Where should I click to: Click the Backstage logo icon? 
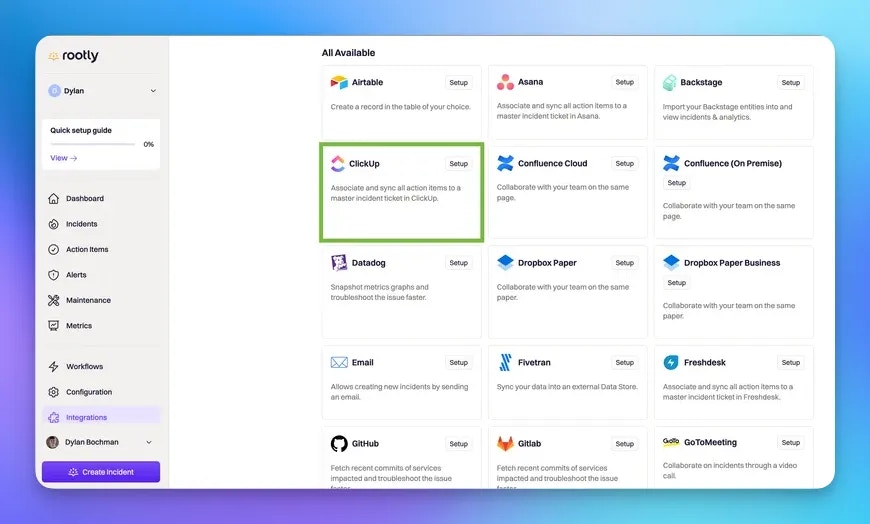pyautogui.click(x=670, y=83)
